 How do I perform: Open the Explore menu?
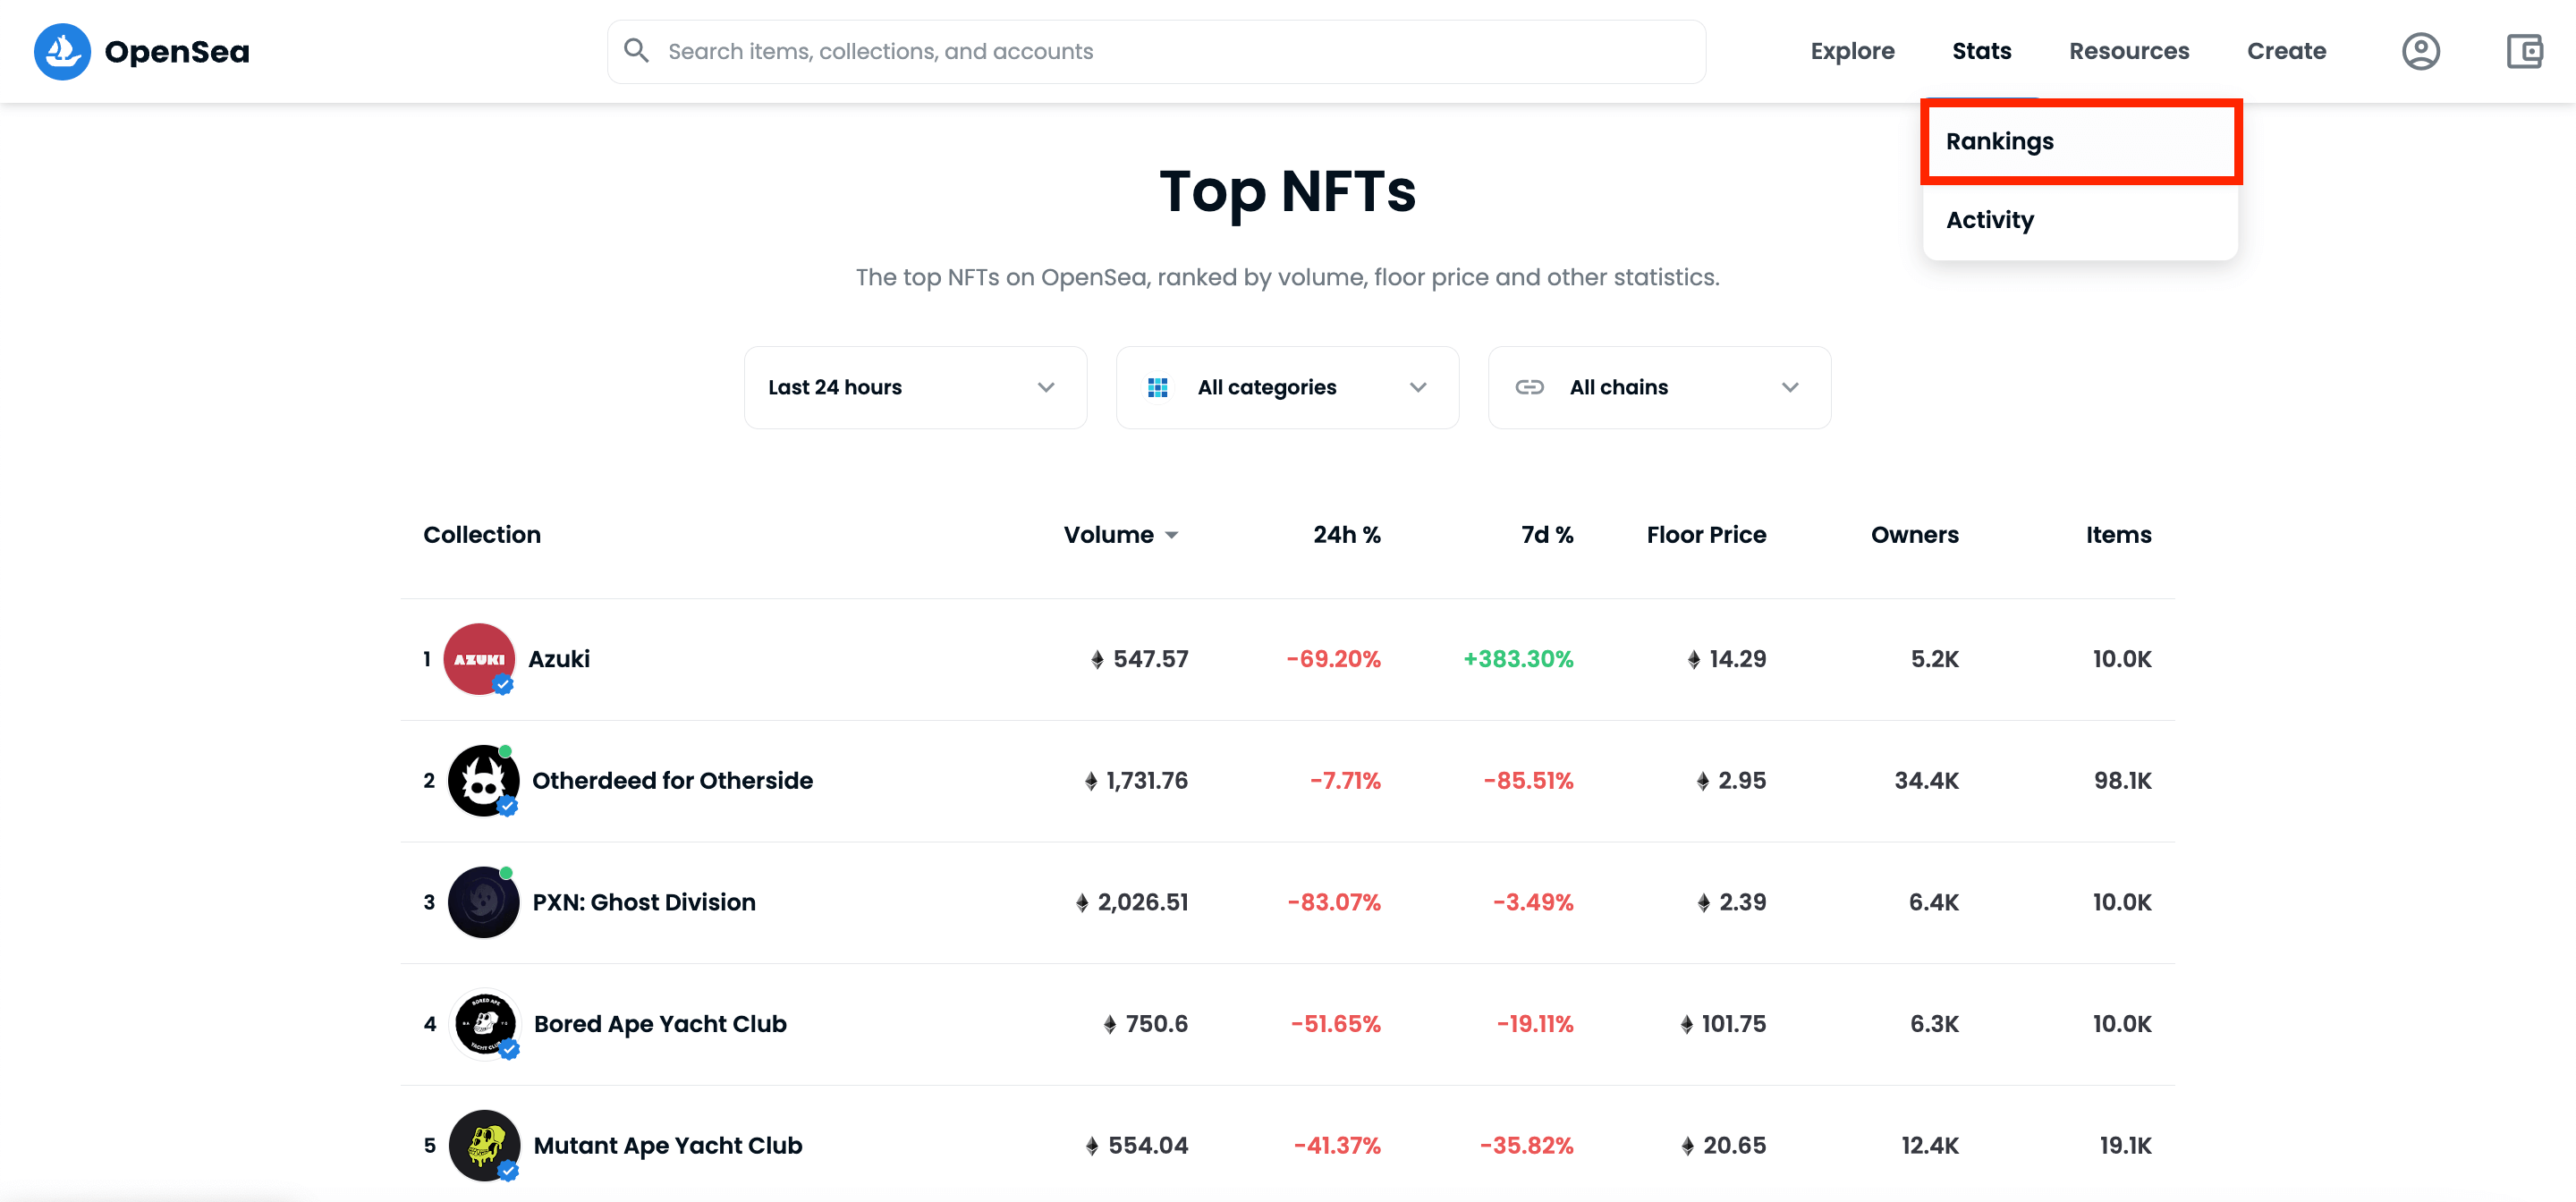click(1852, 51)
